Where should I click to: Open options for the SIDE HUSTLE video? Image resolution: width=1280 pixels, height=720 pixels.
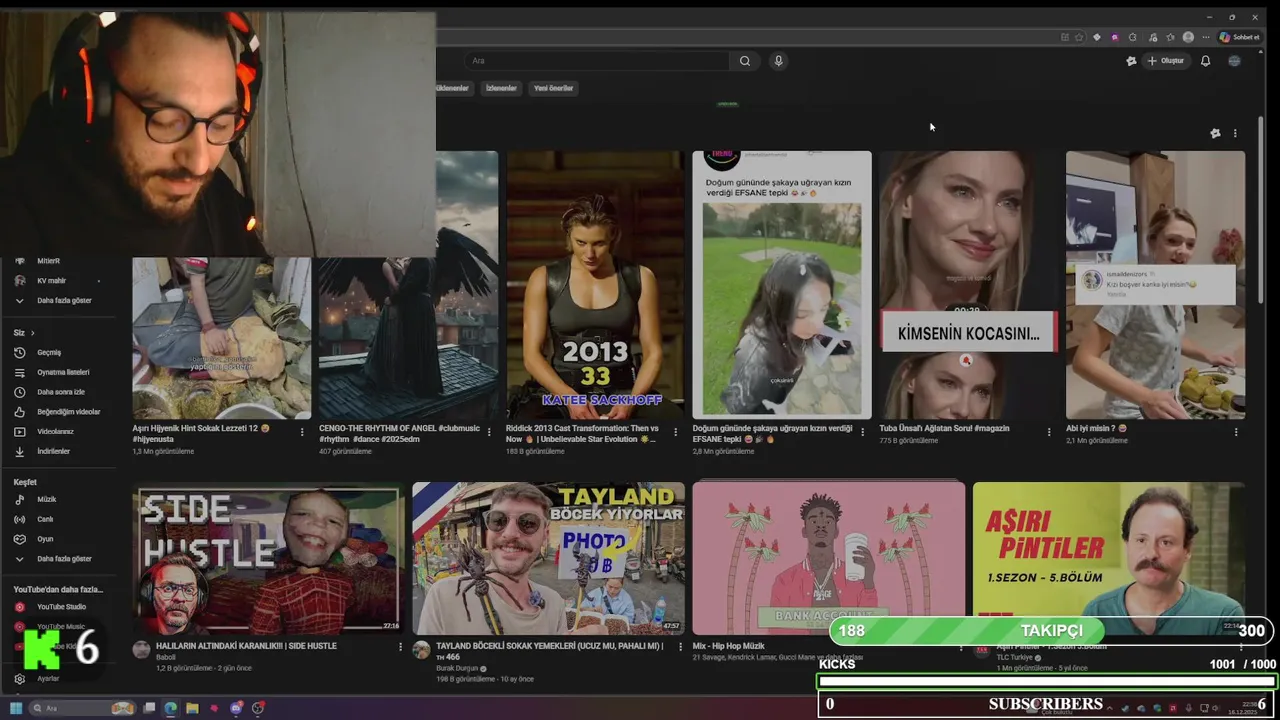[x=400, y=647]
